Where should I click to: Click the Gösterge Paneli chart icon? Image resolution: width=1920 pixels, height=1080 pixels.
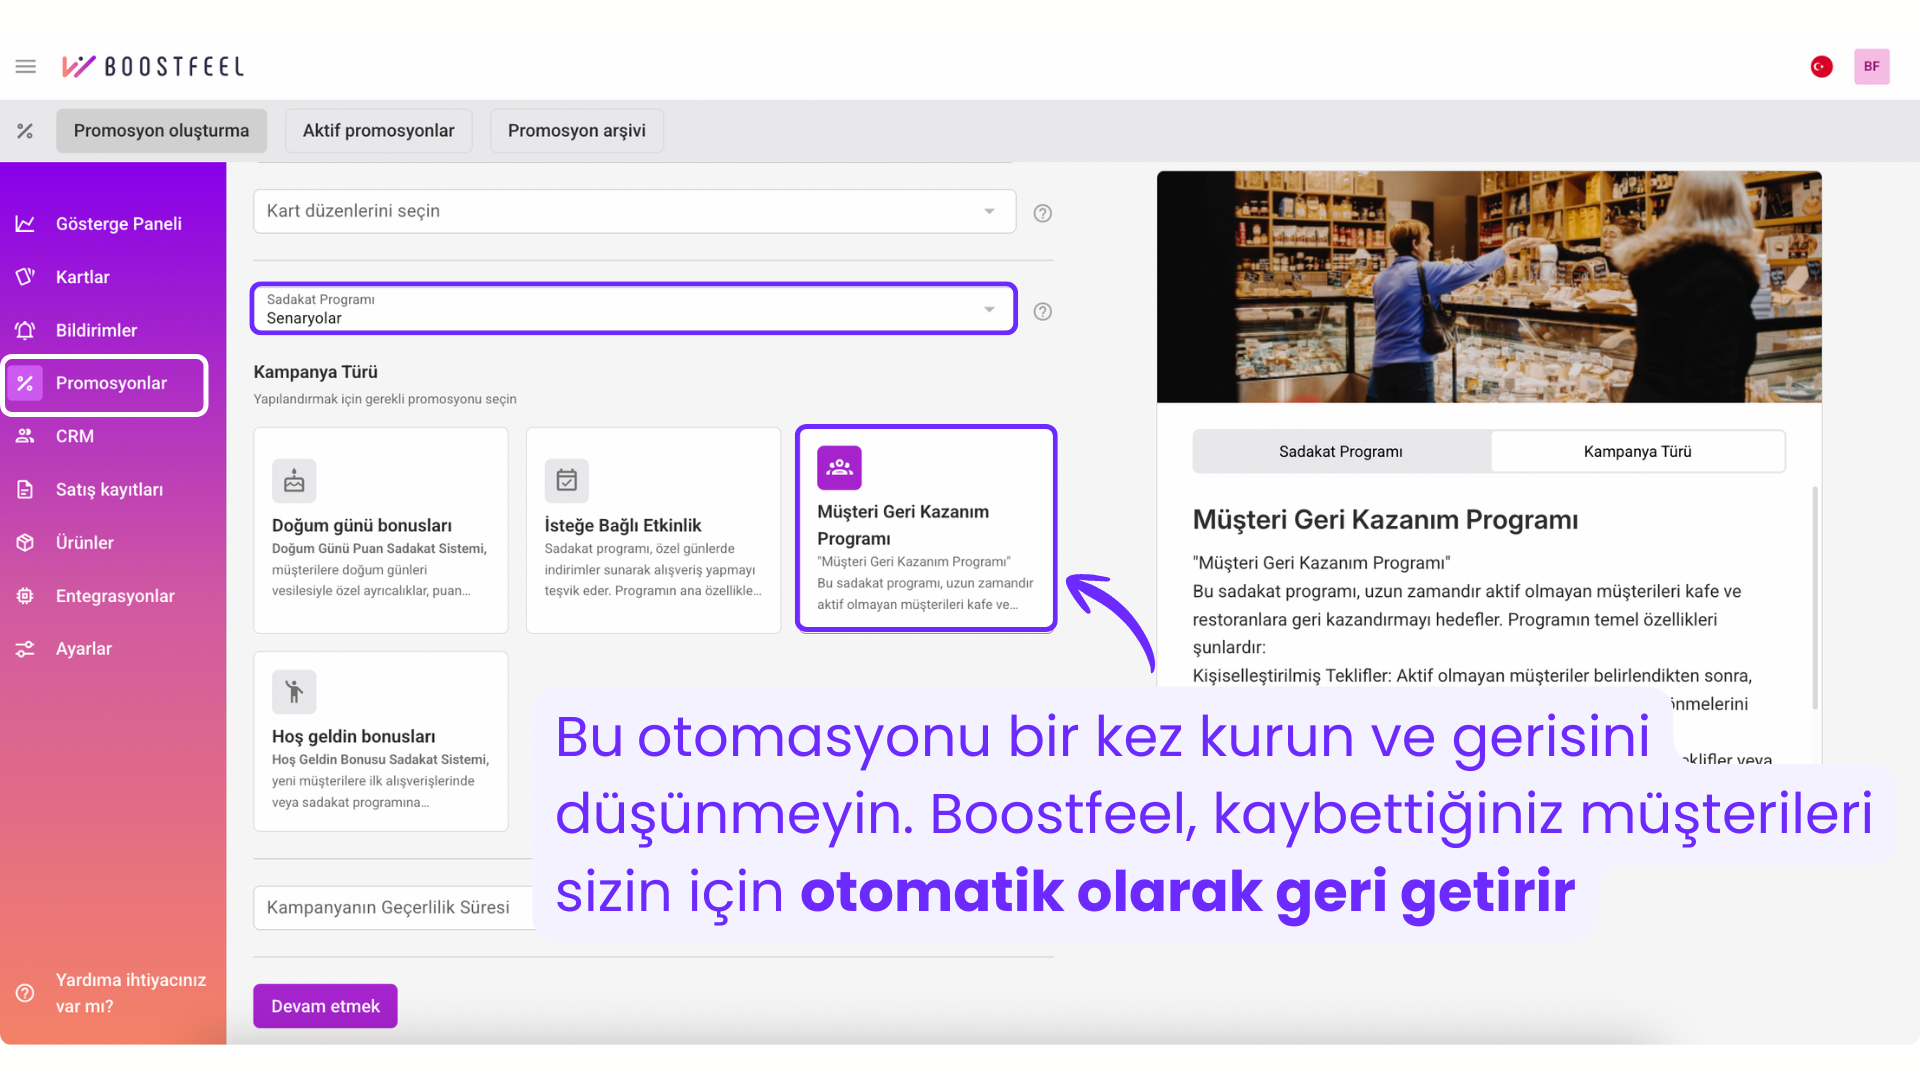pyautogui.click(x=25, y=224)
